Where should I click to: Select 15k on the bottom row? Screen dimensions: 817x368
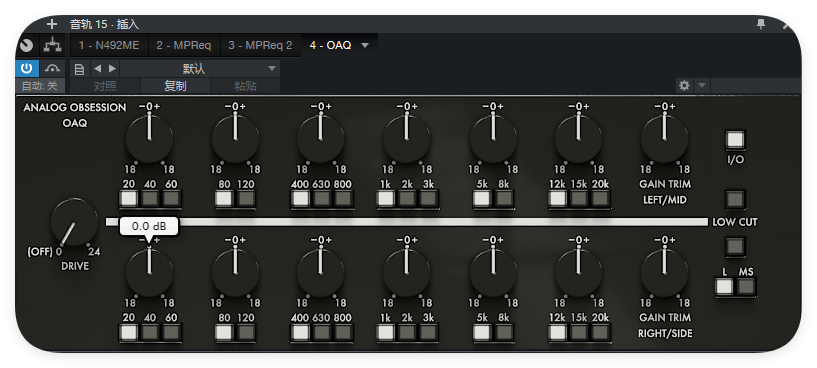click(579, 332)
